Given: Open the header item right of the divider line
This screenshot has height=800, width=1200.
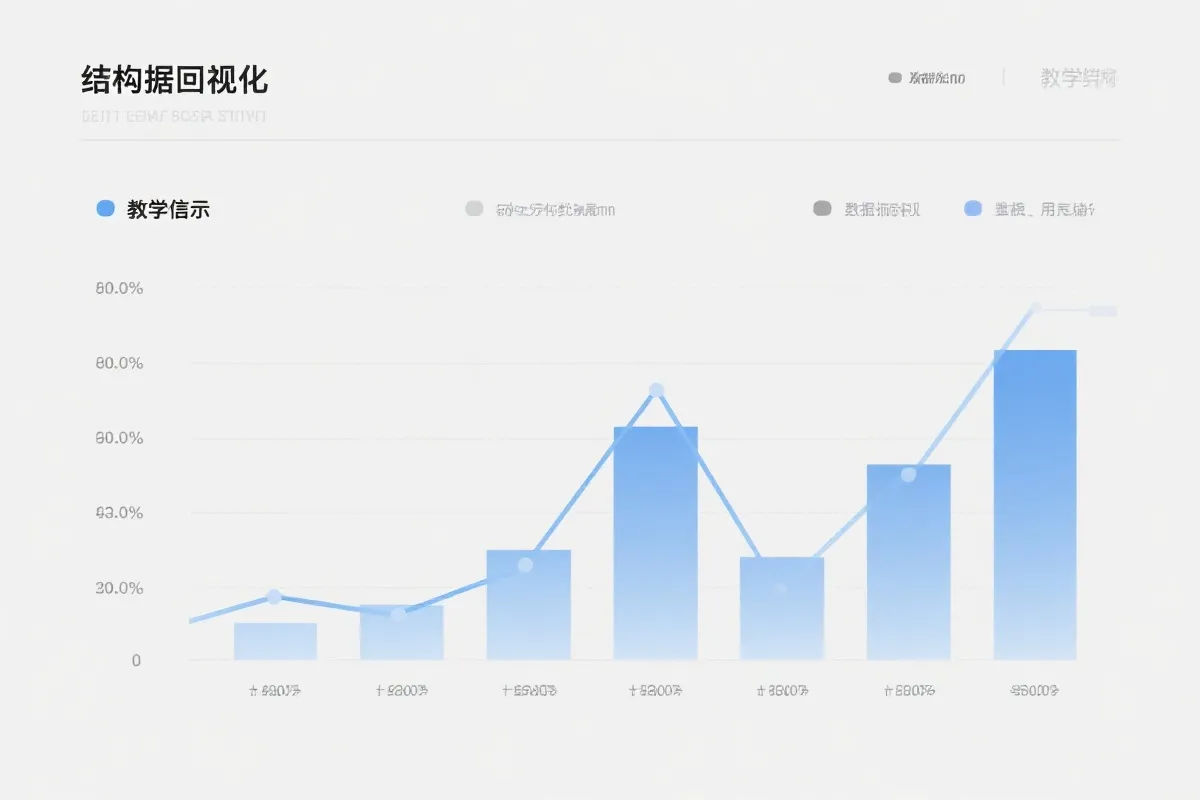Looking at the screenshot, I should tap(1078, 78).
